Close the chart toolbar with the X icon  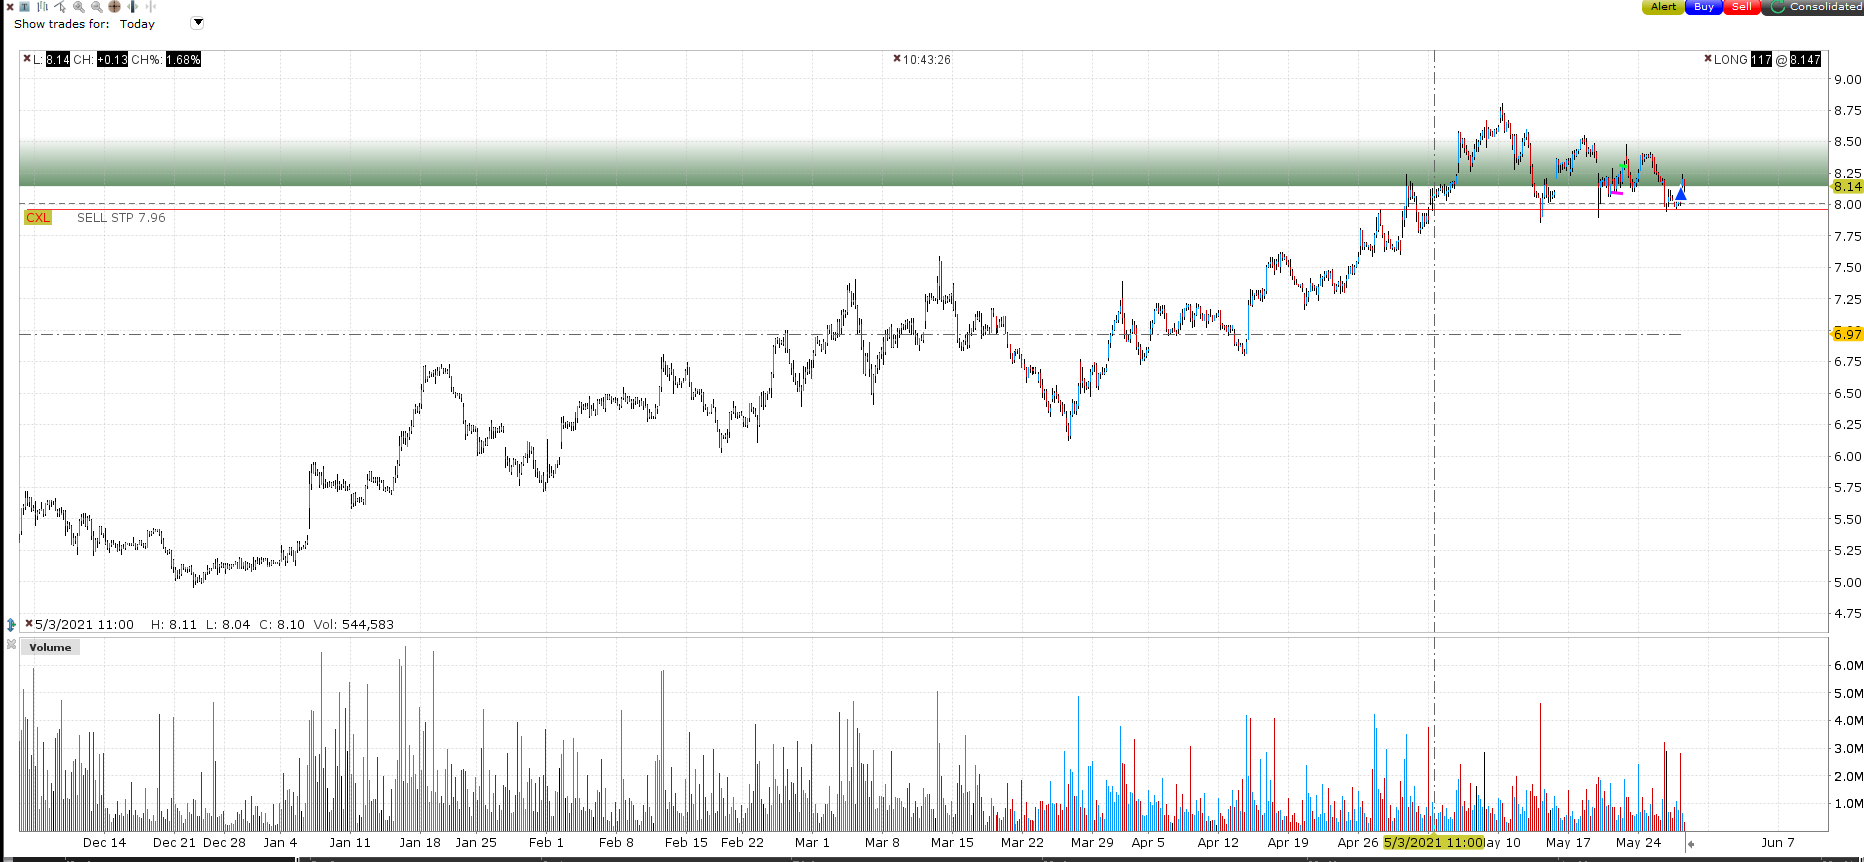tap(10, 7)
